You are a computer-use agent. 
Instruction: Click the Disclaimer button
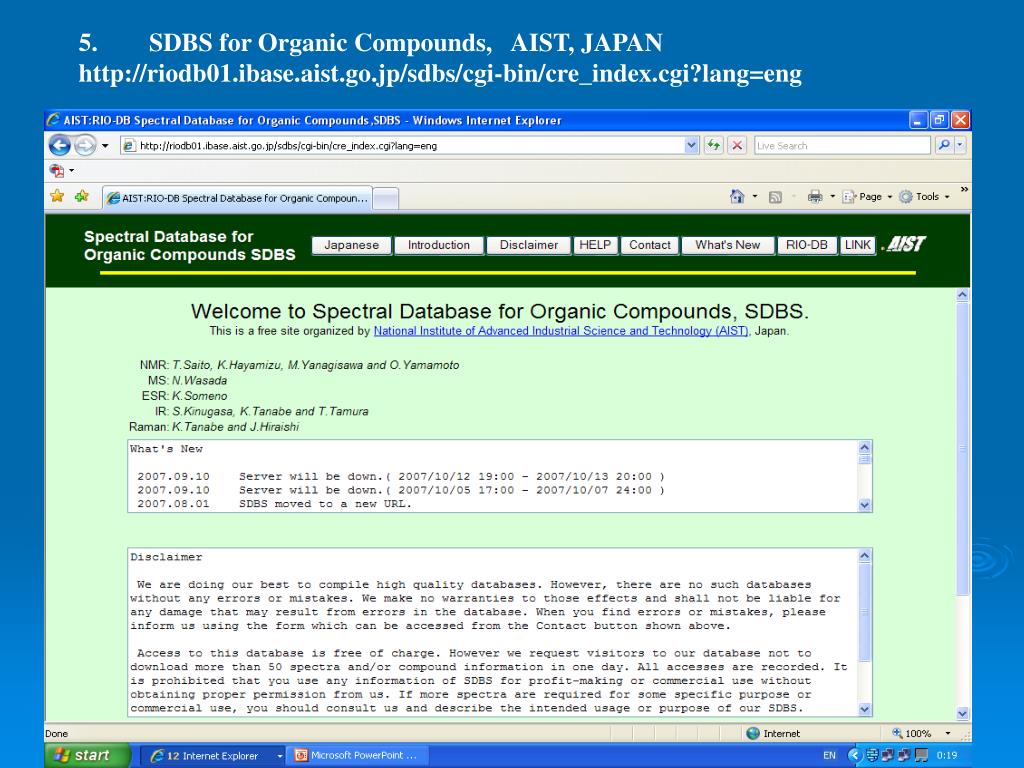[x=529, y=245]
